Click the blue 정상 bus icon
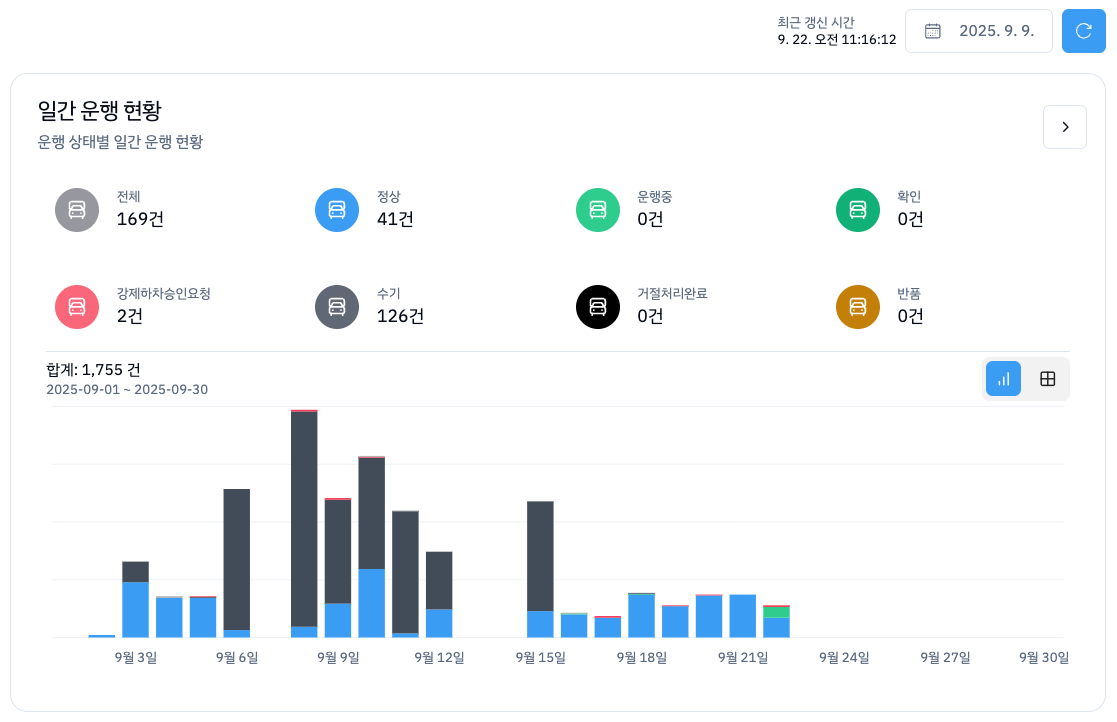Image resolution: width=1117 pixels, height=722 pixels. coord(337,210)
